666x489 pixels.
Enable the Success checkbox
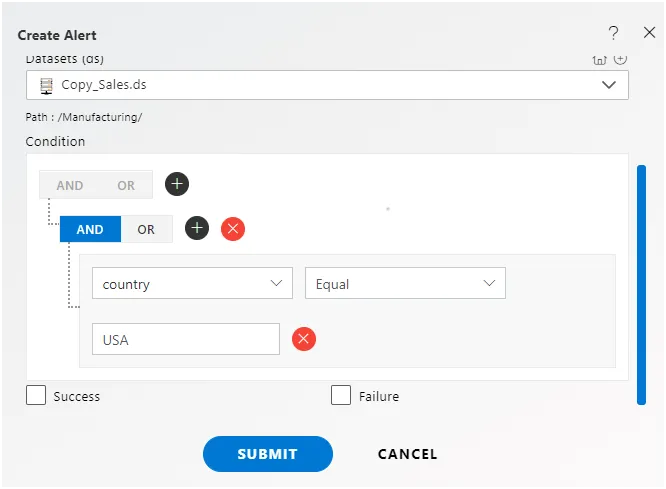(36, 395)
